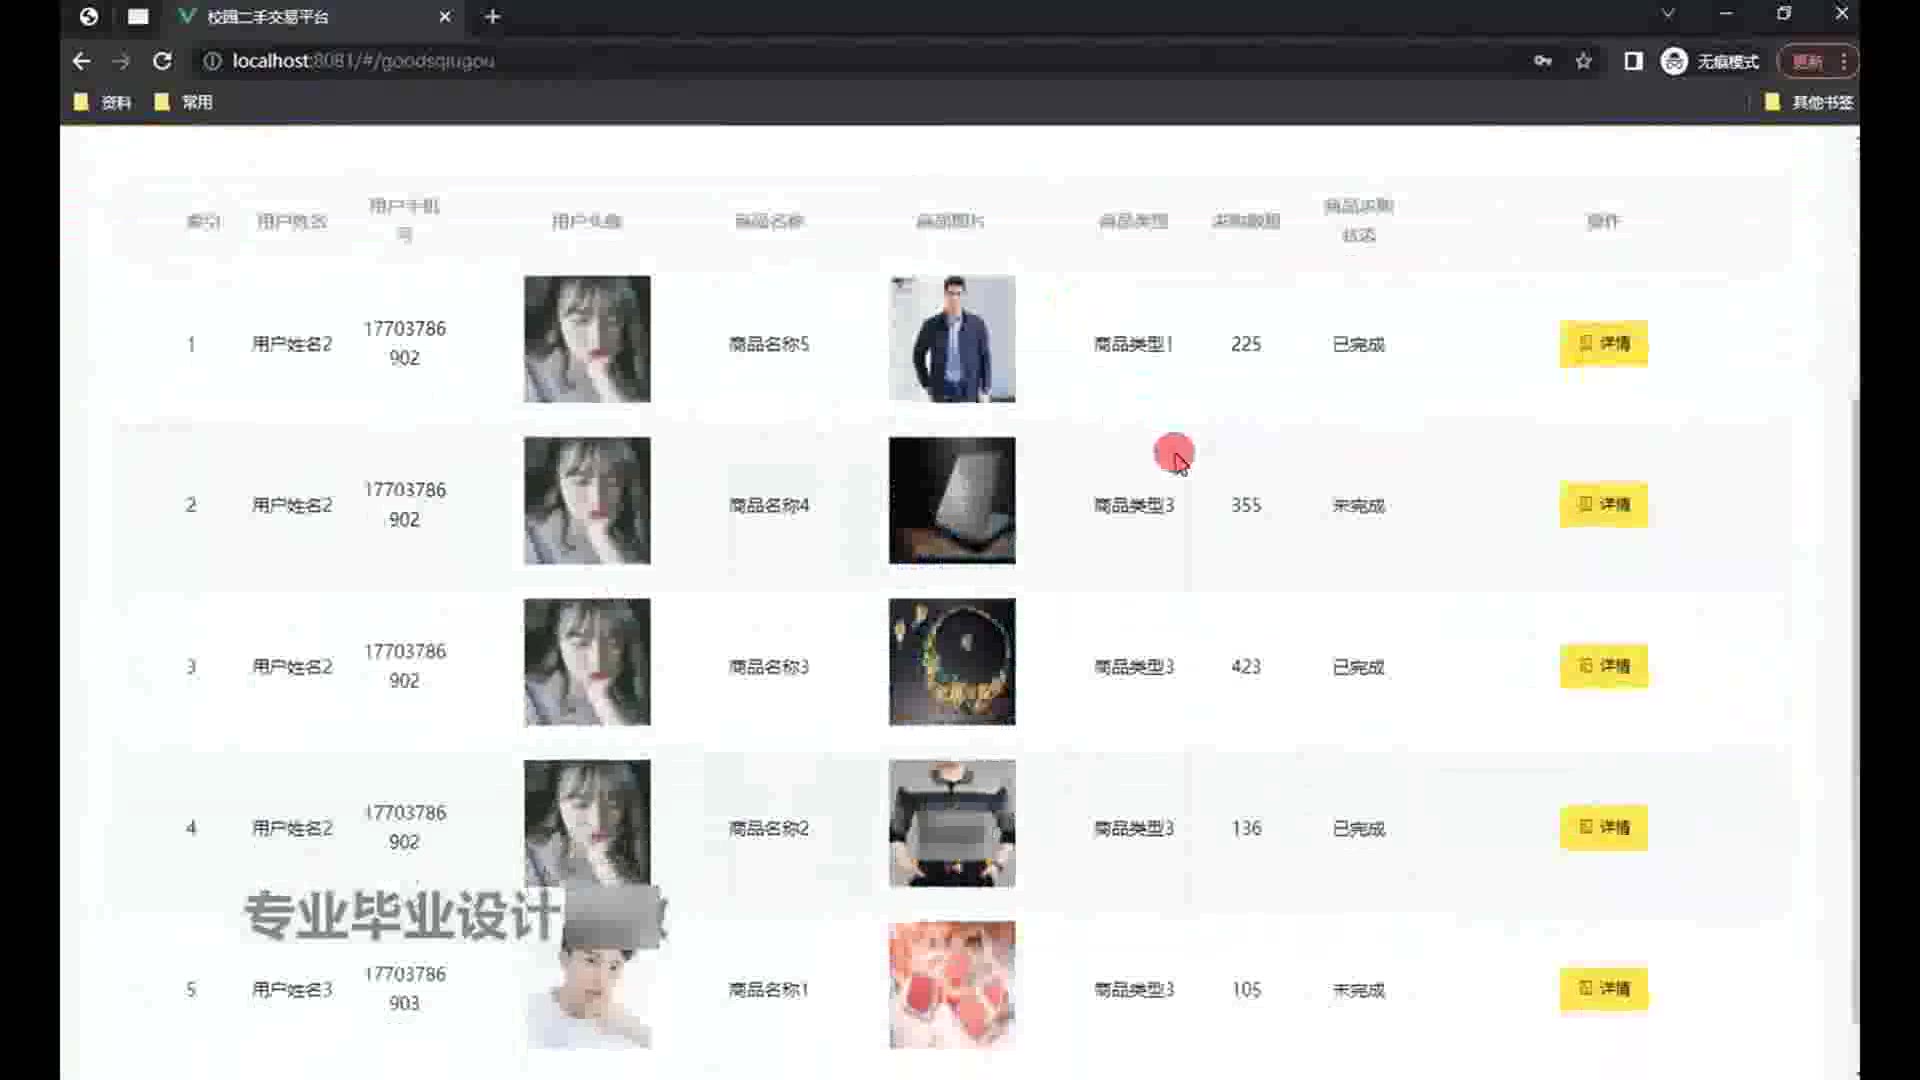Bookmark this page with the star icon
This screenshot has width=1920, height=1080.
(x=1584, y=61)
